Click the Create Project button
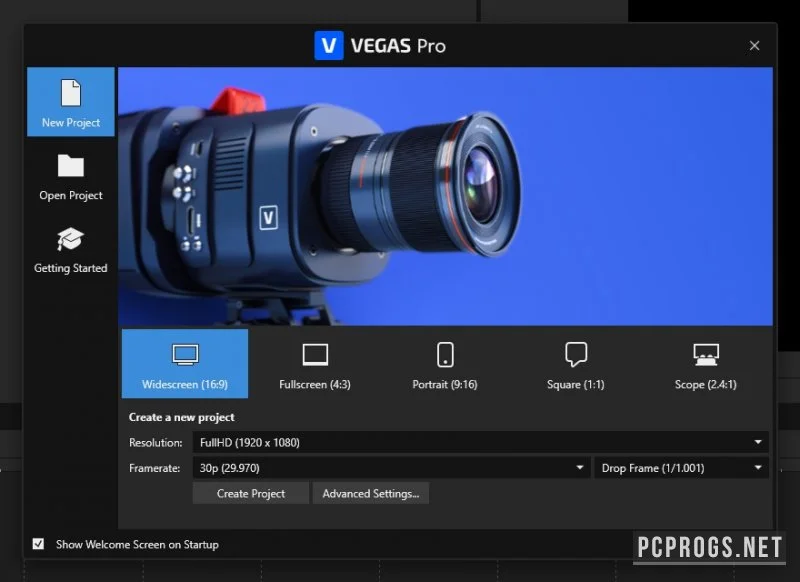The height and width of the screenshot is (582, 800). click(251, 493)
